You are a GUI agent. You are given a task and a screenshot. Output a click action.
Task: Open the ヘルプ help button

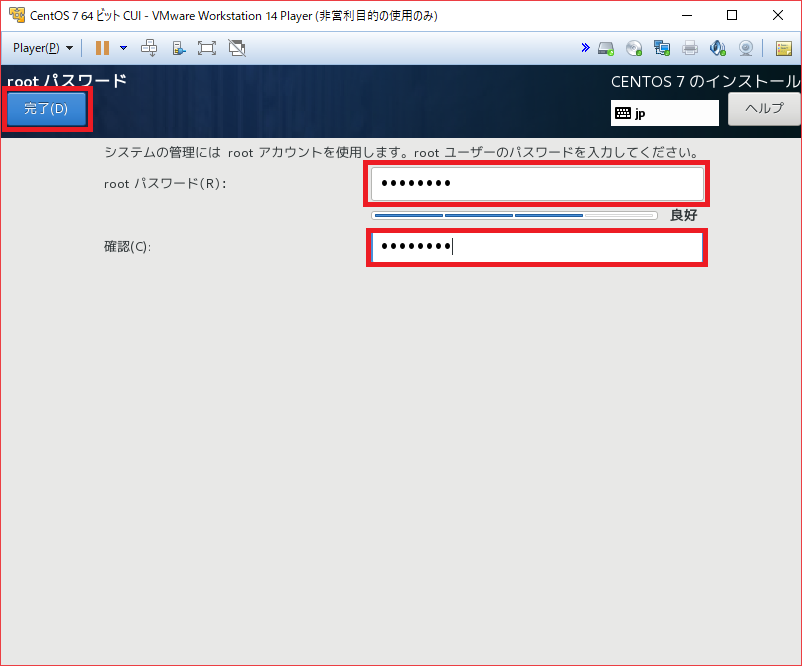coord(764,109)
